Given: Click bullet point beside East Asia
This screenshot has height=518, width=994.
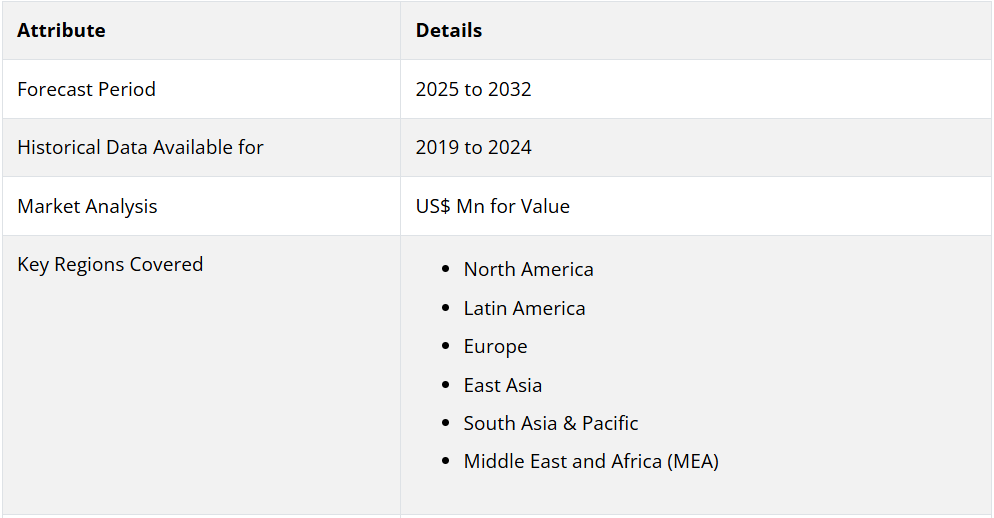Looking at the screenshot, I should pyautogui.click(x=446, y=385).
